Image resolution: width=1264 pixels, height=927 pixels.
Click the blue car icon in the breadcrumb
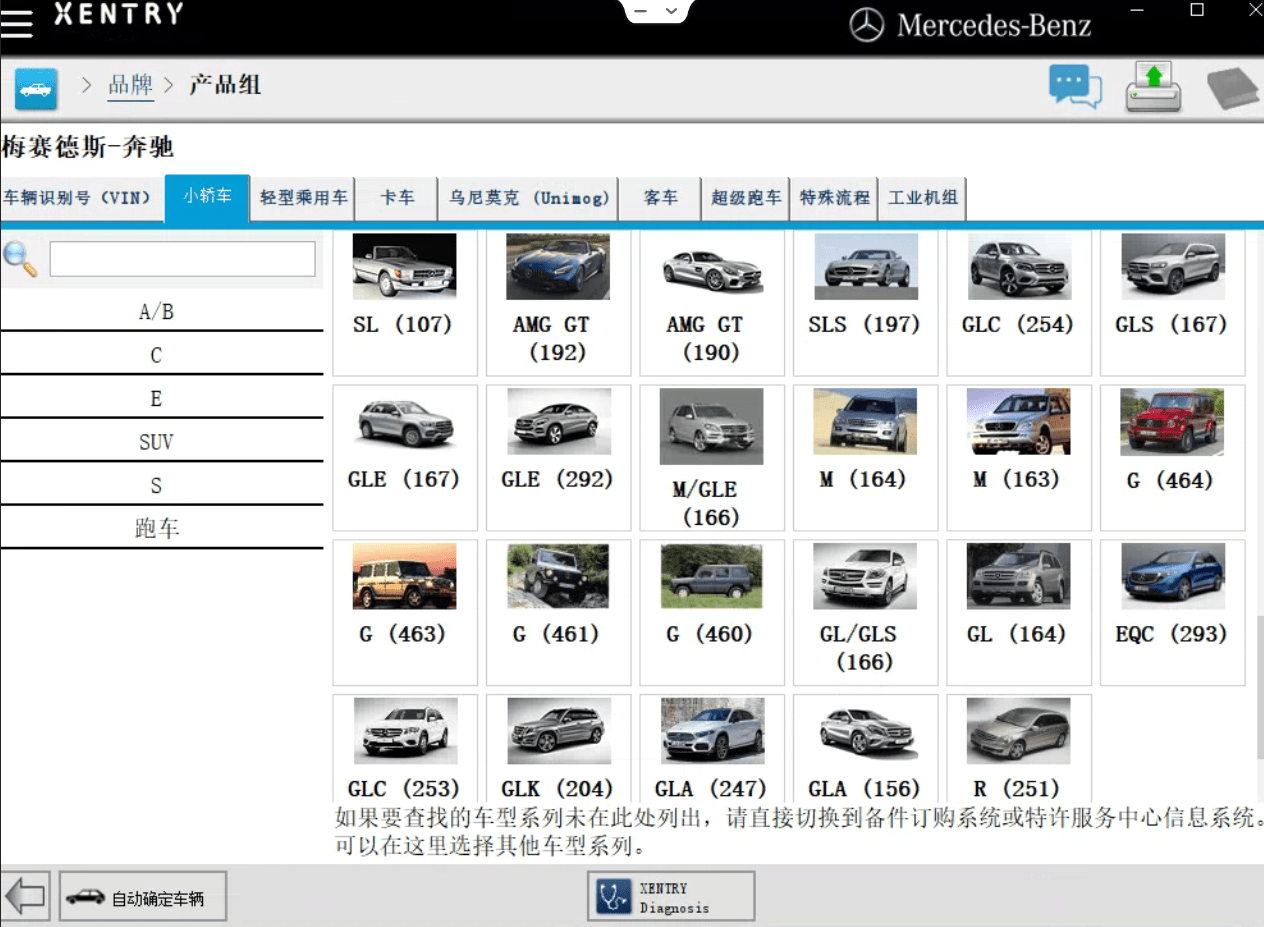pos(34,88)
